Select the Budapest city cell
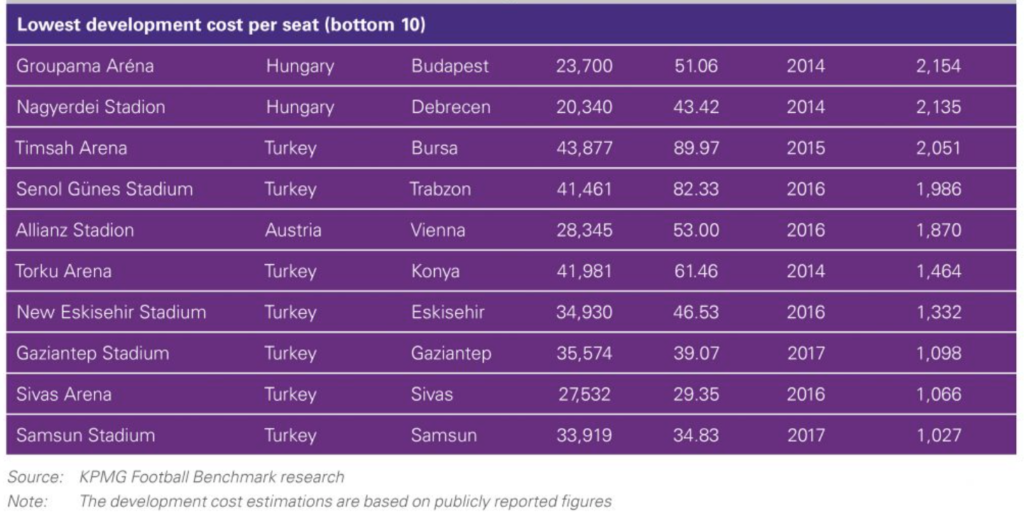Viewport: 1024px width, 514px height. [x=450, y=66]
